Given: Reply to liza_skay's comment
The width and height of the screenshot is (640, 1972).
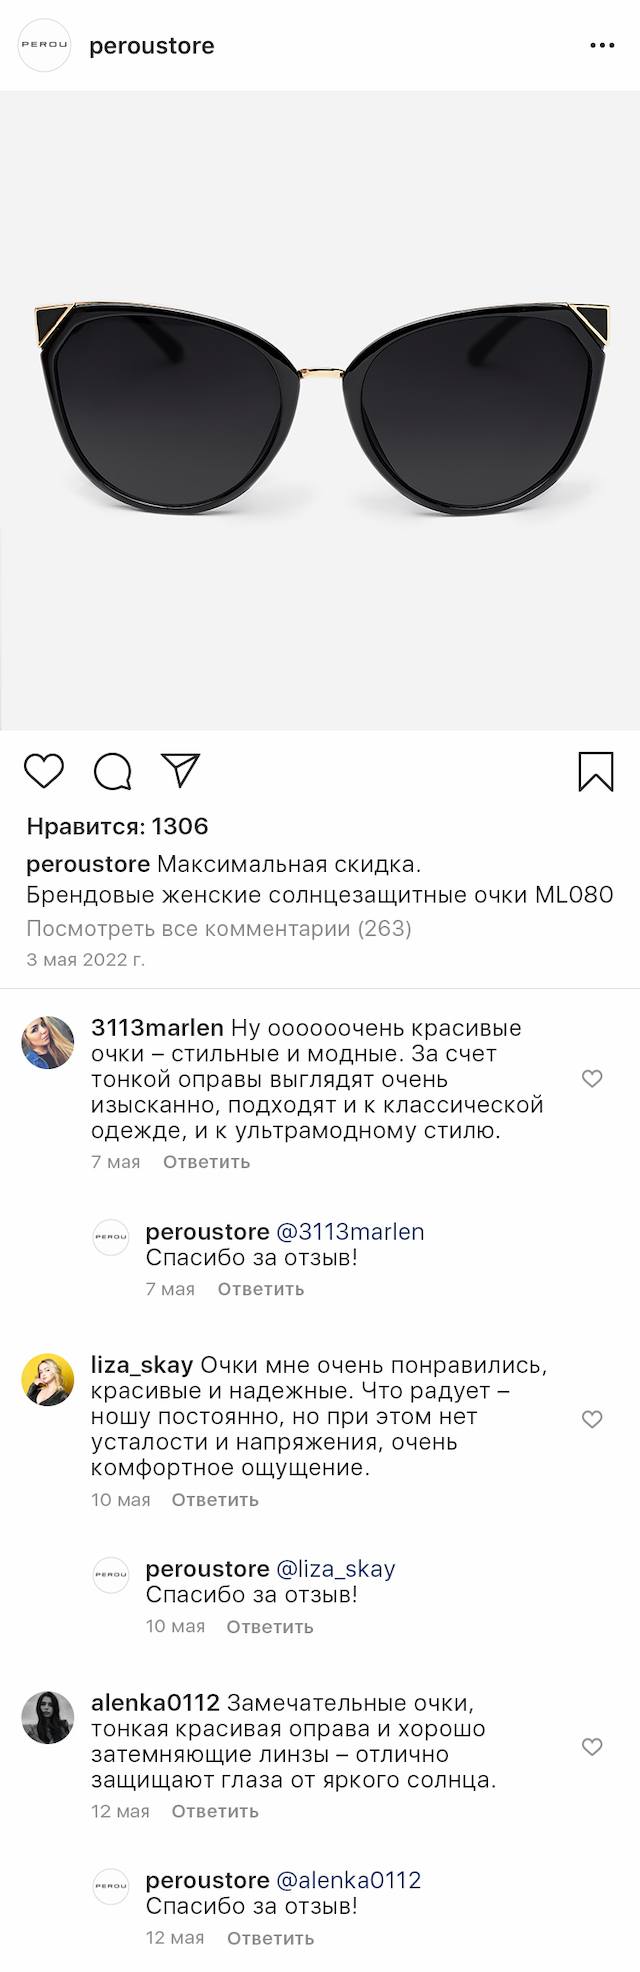Looking at the screenshot, I should point(215,1500).
